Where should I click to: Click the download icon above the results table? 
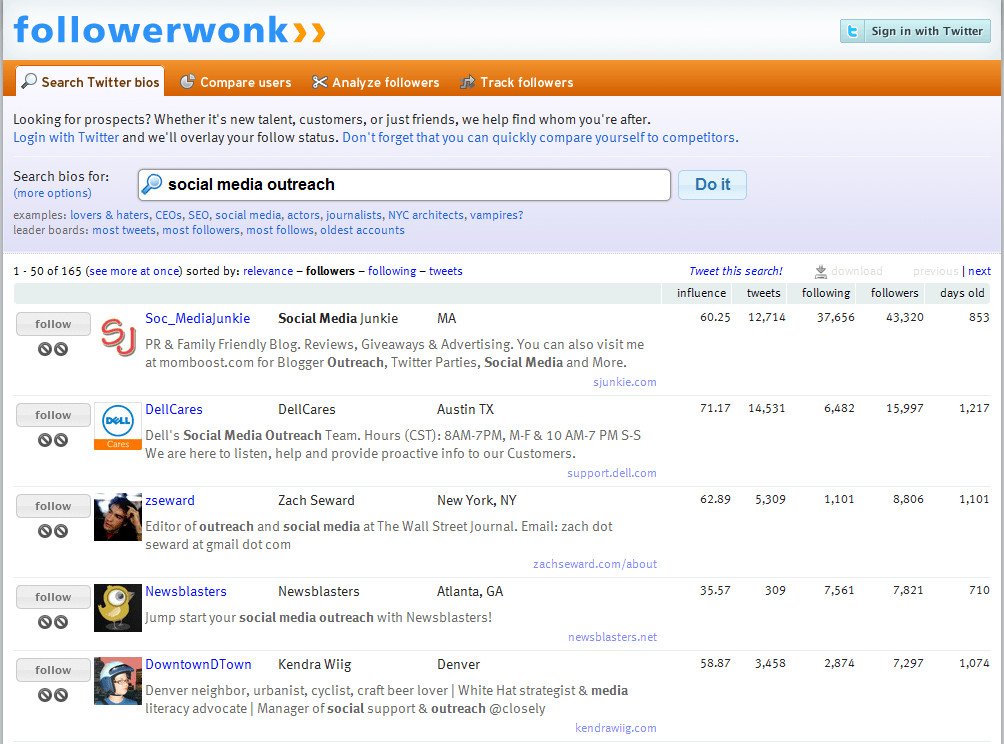coord(822,271)
